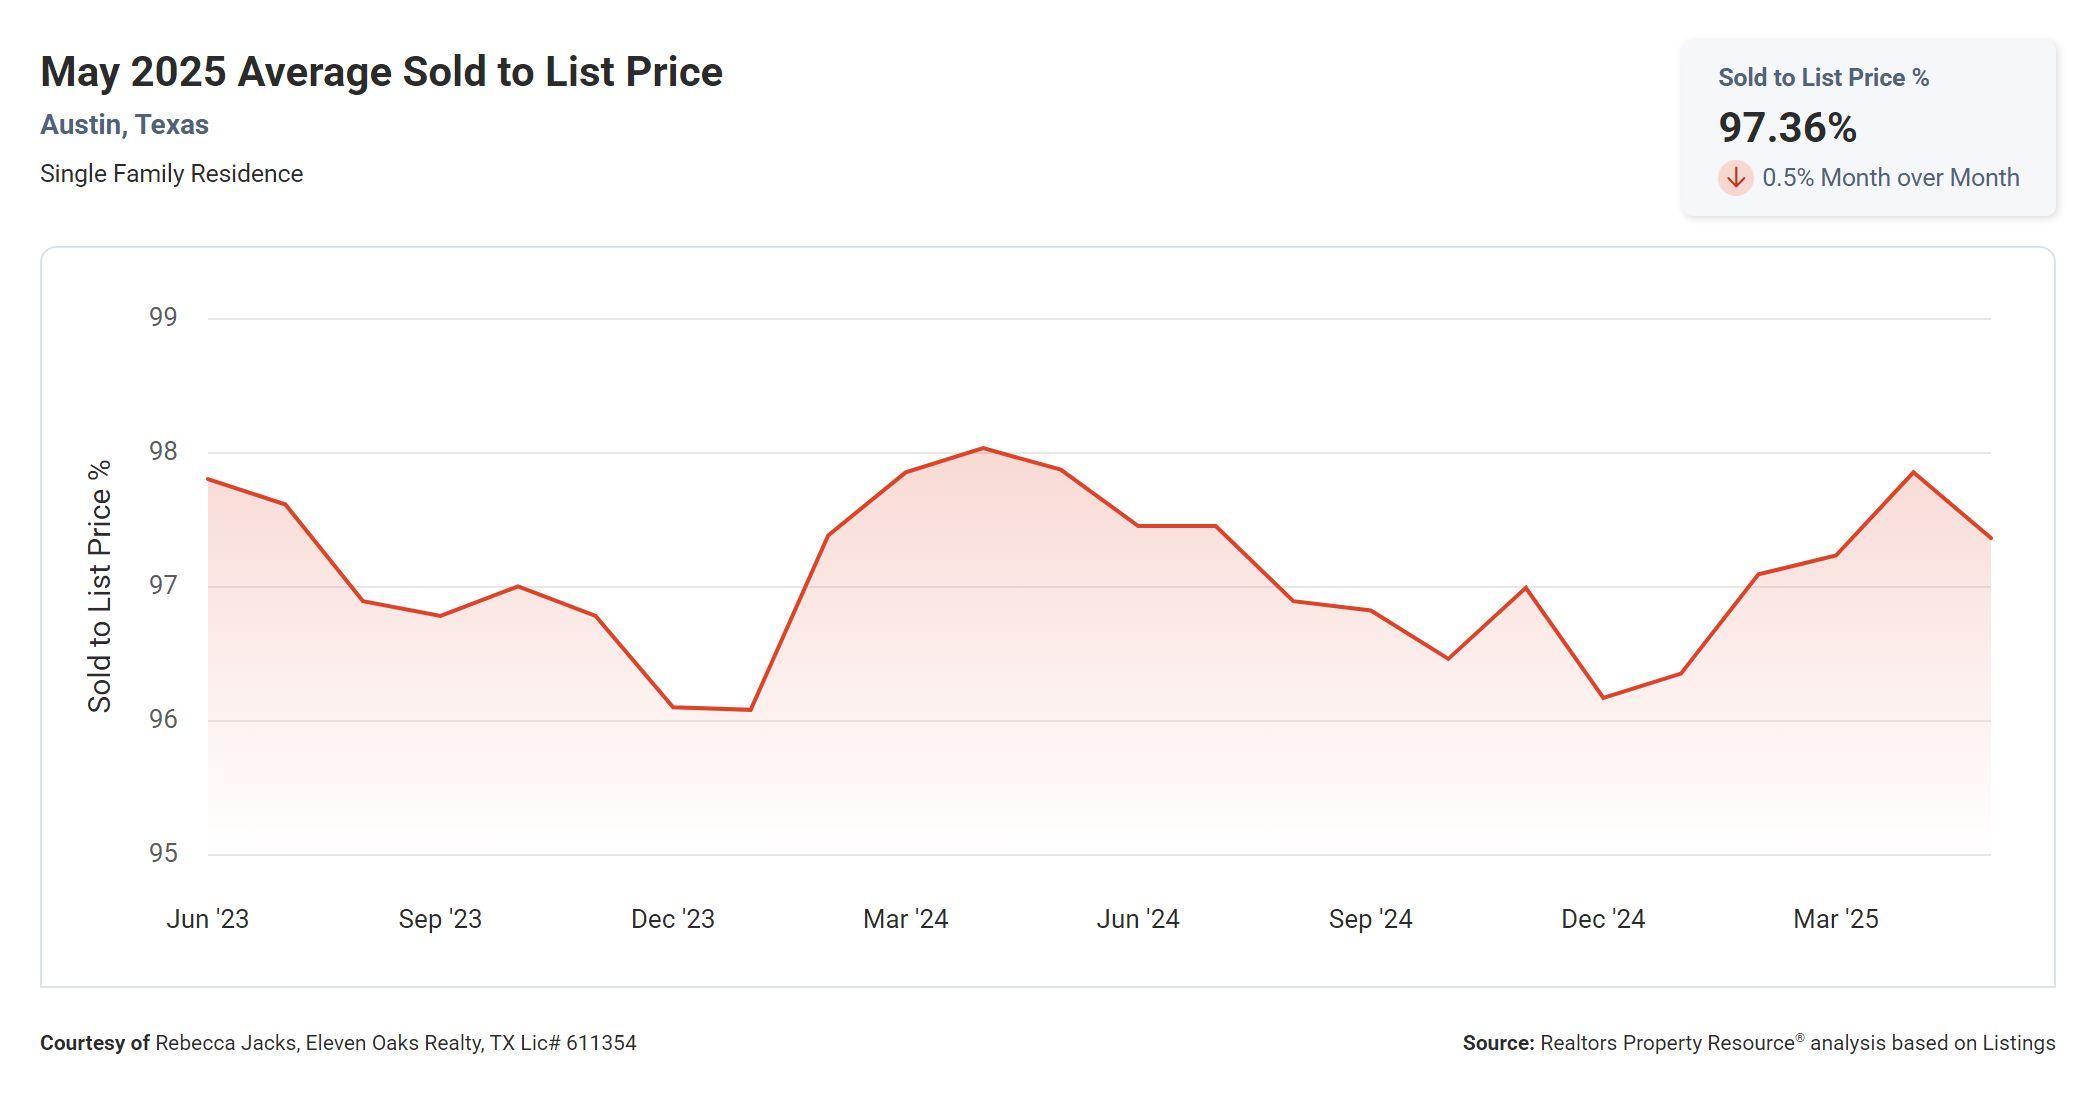Click the 95 y-axis tick label
The width and height of the screenshot is (2096, 1100).
click(163, 853)
